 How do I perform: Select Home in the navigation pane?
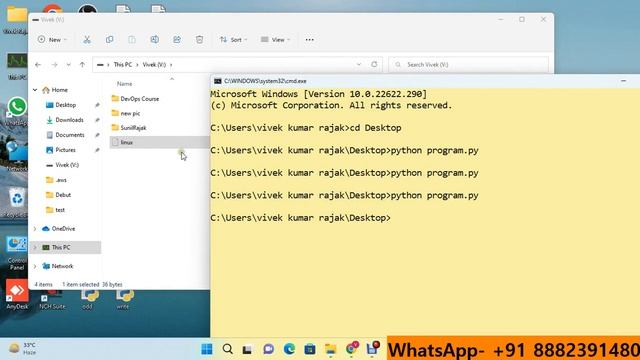tap(60, 90)
